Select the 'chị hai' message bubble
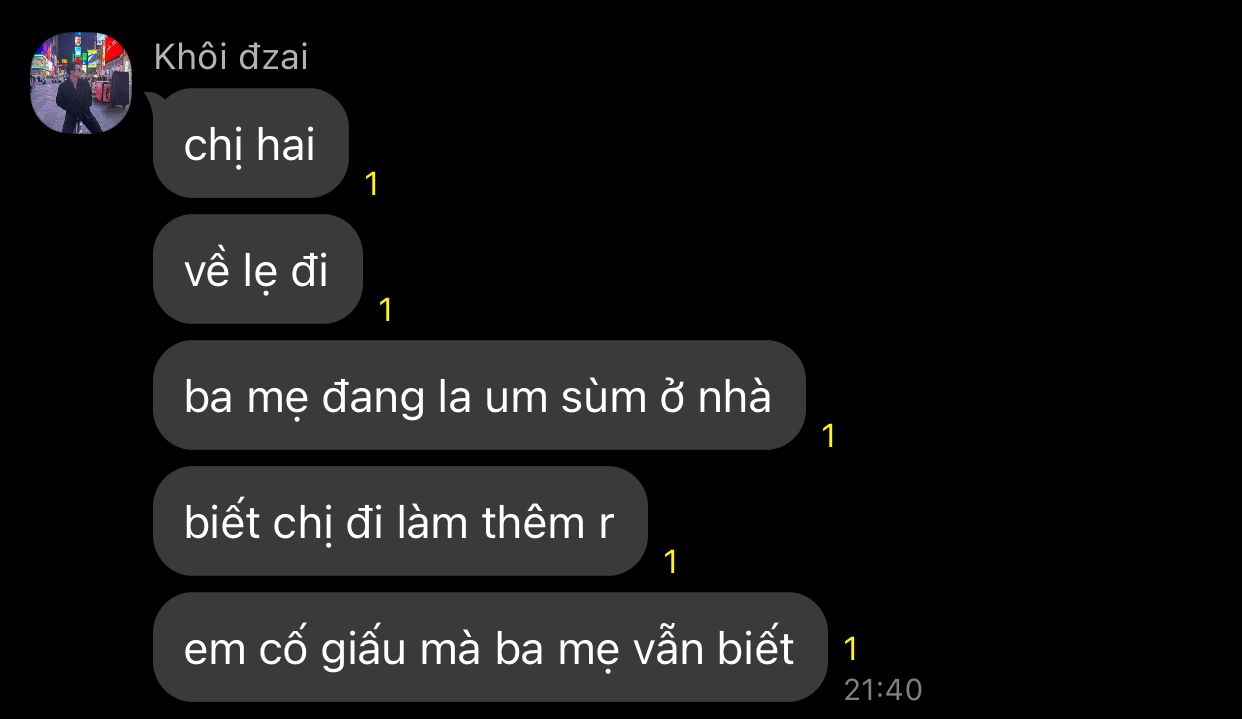The image size is (1242, 719). click(x=250, y=144)
